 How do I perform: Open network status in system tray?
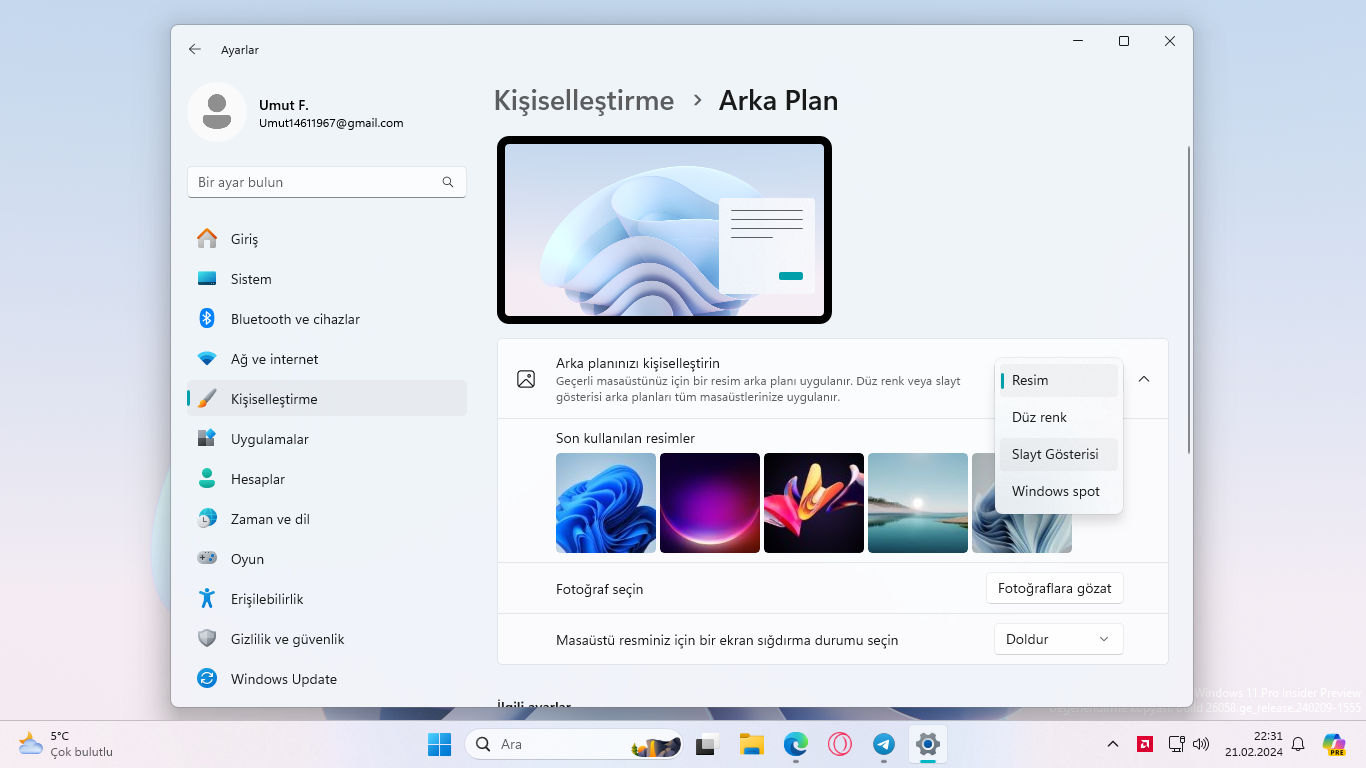coord(1176,744)
